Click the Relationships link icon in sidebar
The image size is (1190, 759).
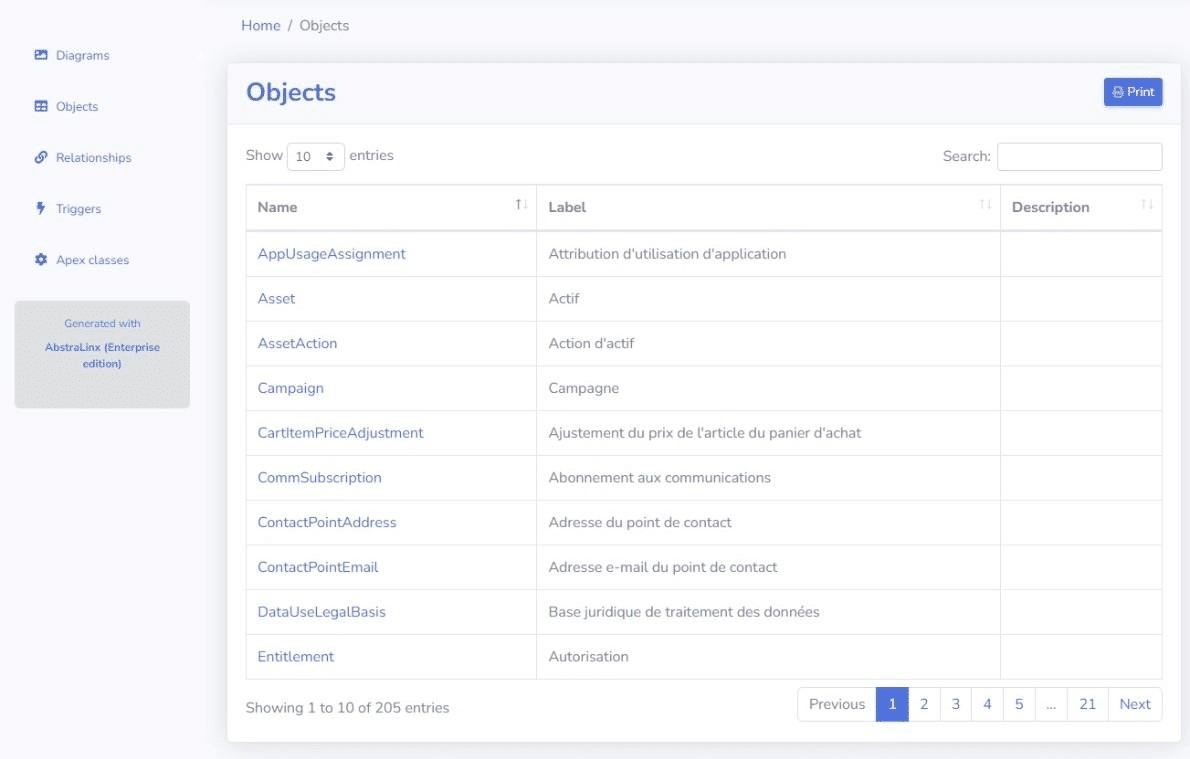tap(41, 157)
